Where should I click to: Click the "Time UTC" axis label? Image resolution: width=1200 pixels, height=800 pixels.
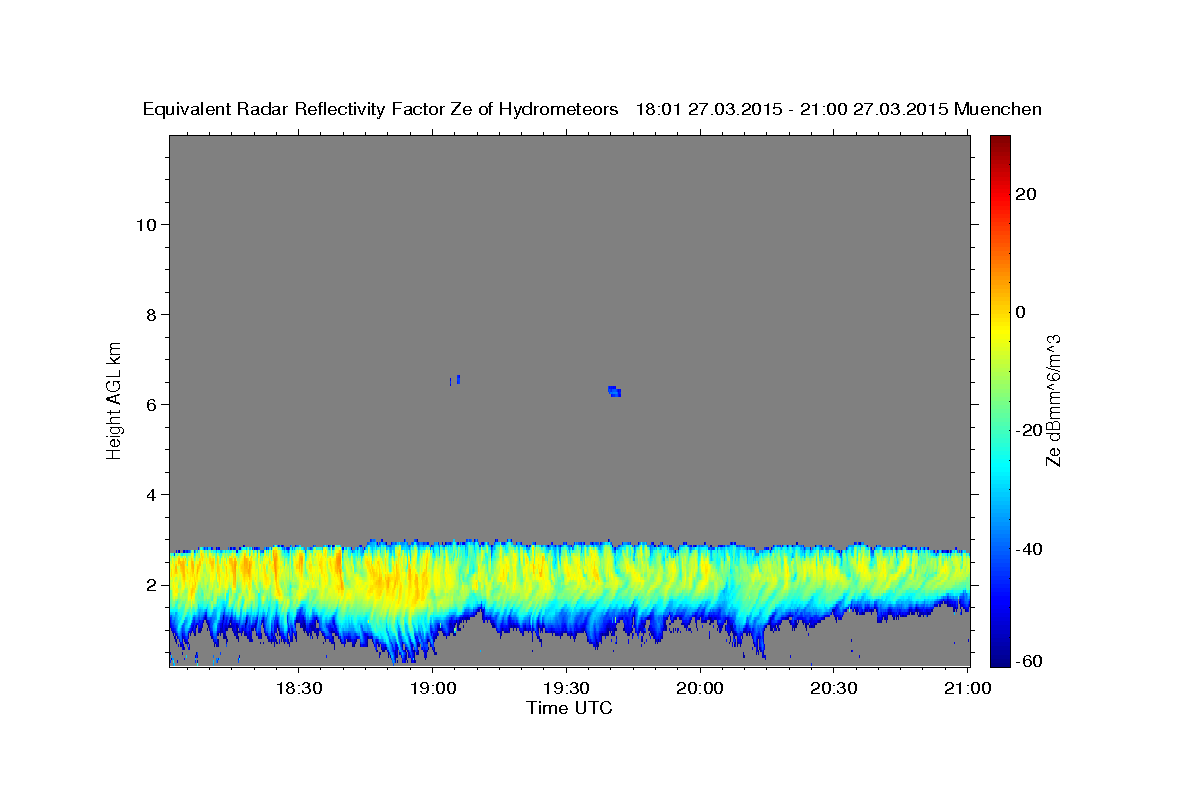point(569,708)
